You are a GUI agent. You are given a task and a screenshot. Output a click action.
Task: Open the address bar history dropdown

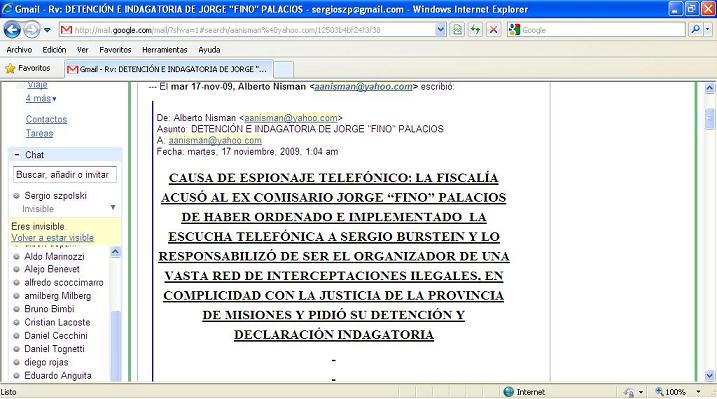440,30
